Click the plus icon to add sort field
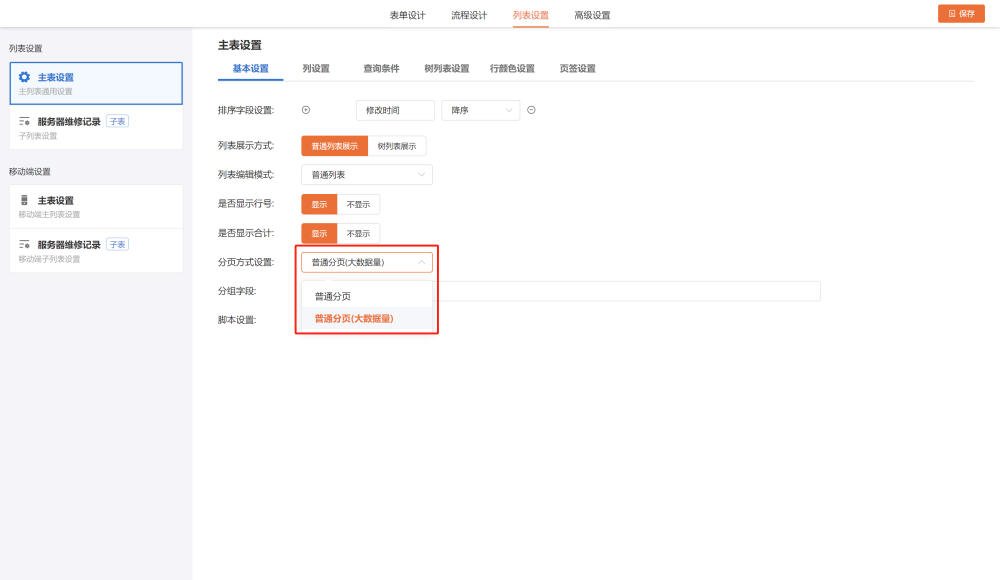The height and width of the screenshot is (580, 1000). coord(306,110)
